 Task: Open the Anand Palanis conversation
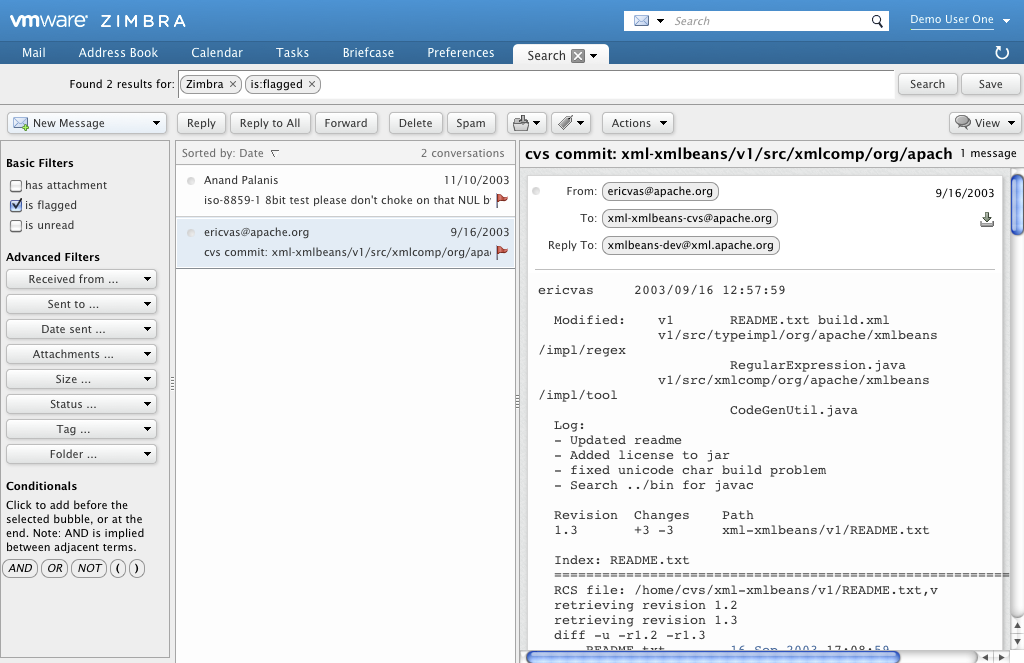345,190
